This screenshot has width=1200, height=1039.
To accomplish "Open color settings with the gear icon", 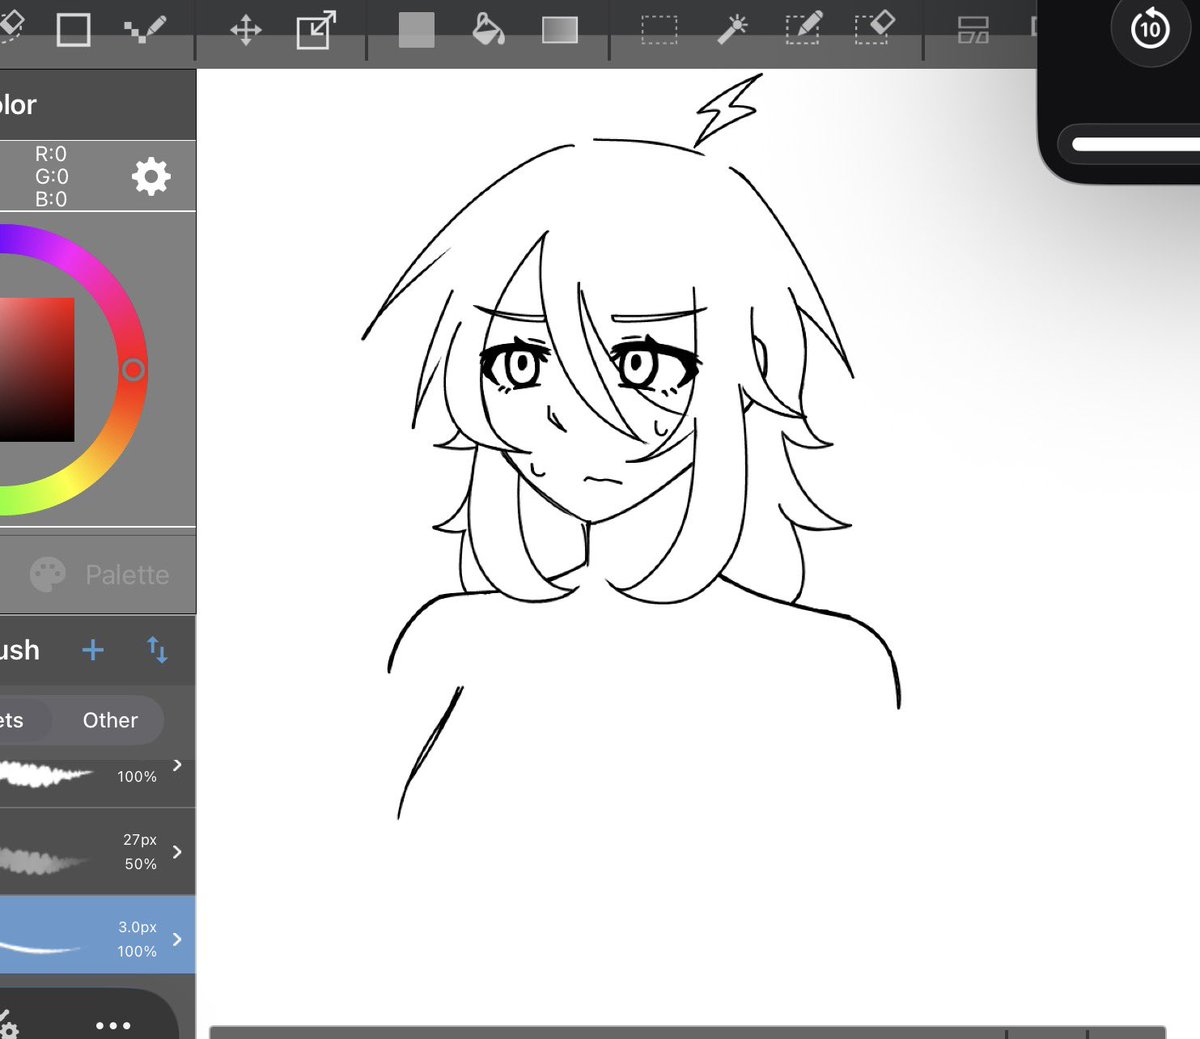I will [151, 177].
